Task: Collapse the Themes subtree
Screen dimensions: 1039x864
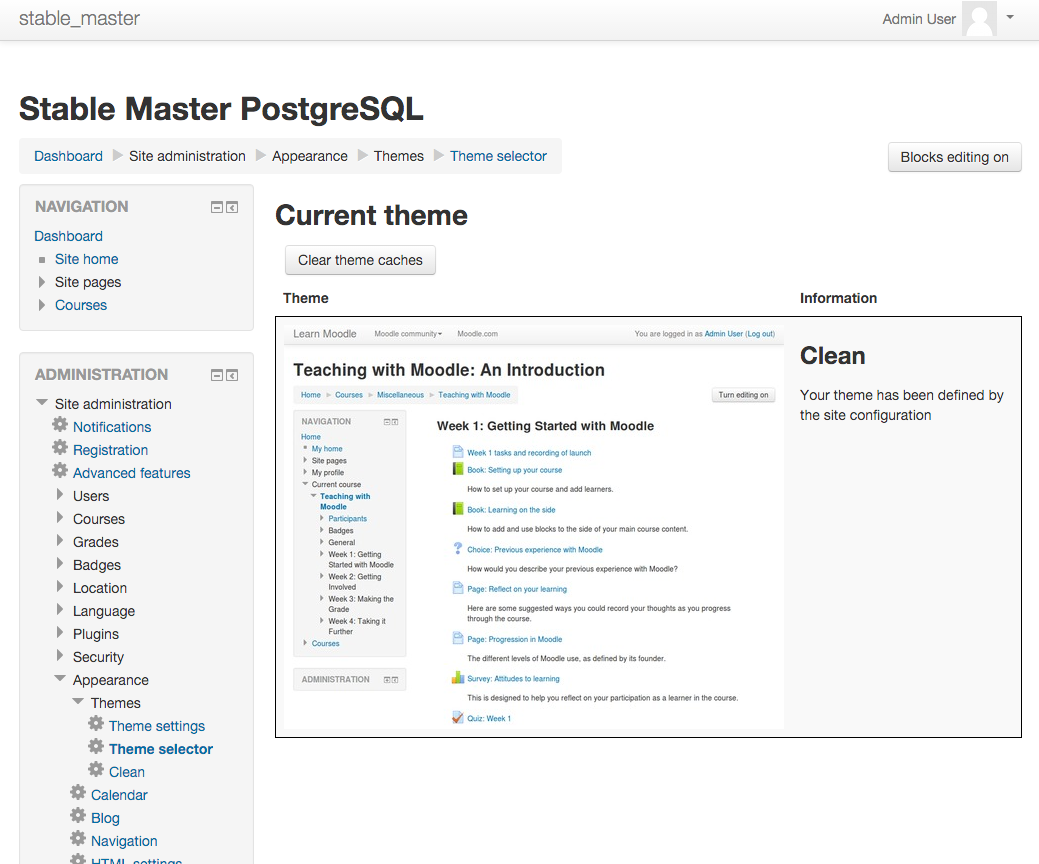Action: (78, 702)
